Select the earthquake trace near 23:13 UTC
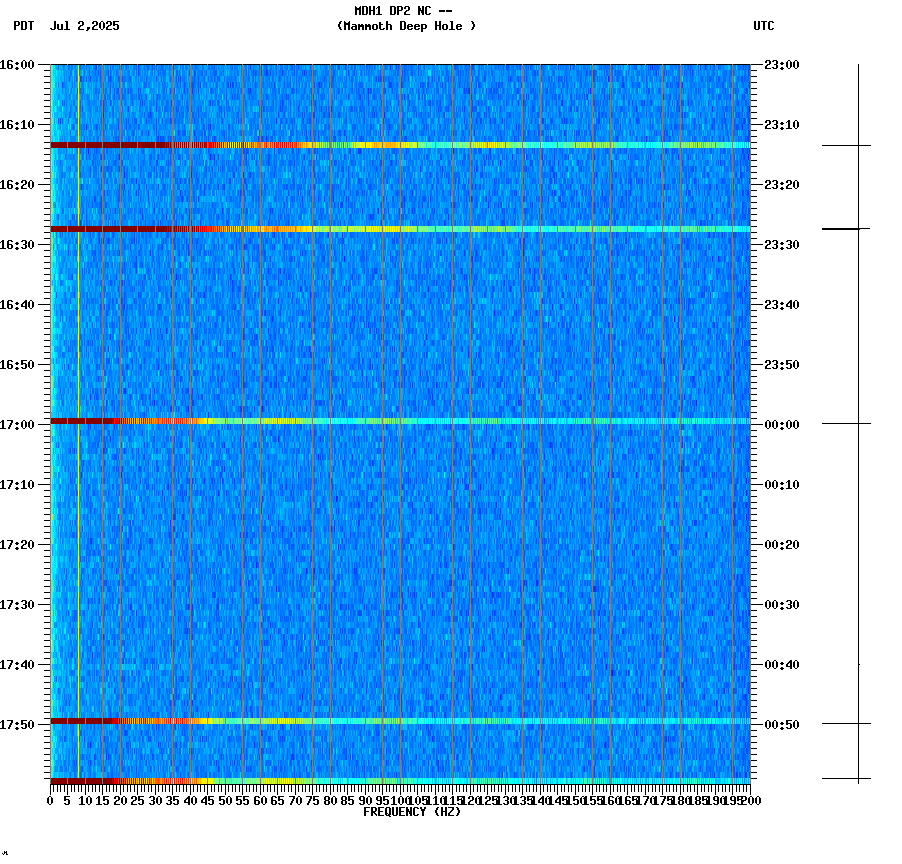Image resolution: width=902 pixels, height=864 pixels. [400, 144]
